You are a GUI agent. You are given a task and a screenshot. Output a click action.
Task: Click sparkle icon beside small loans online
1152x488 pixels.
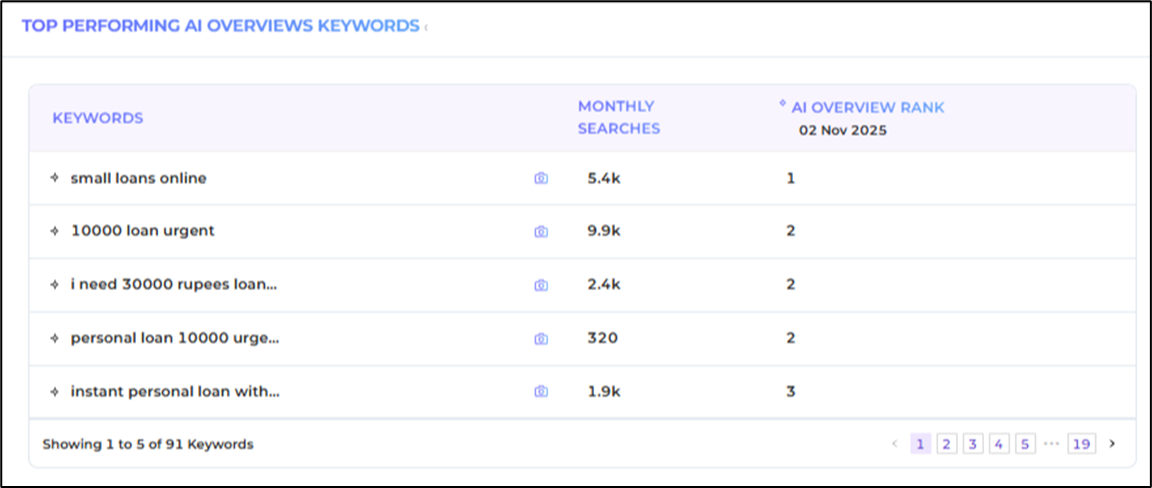tap(55, 178)
